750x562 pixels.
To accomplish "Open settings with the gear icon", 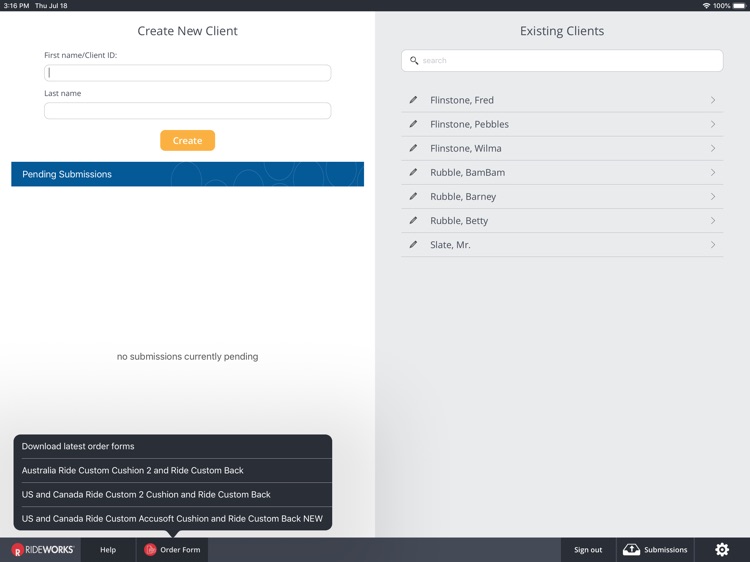I will point(722,550).
